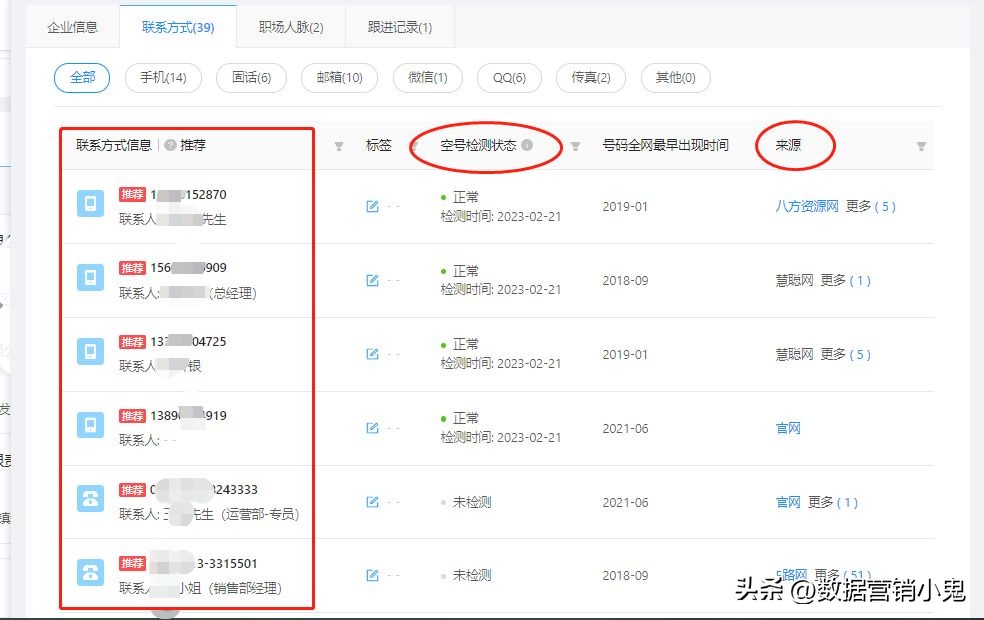Click mobile icon for number ending 919
Image resolution: width=984 pixels, height=620 pixels.
[x=90, y=425]
